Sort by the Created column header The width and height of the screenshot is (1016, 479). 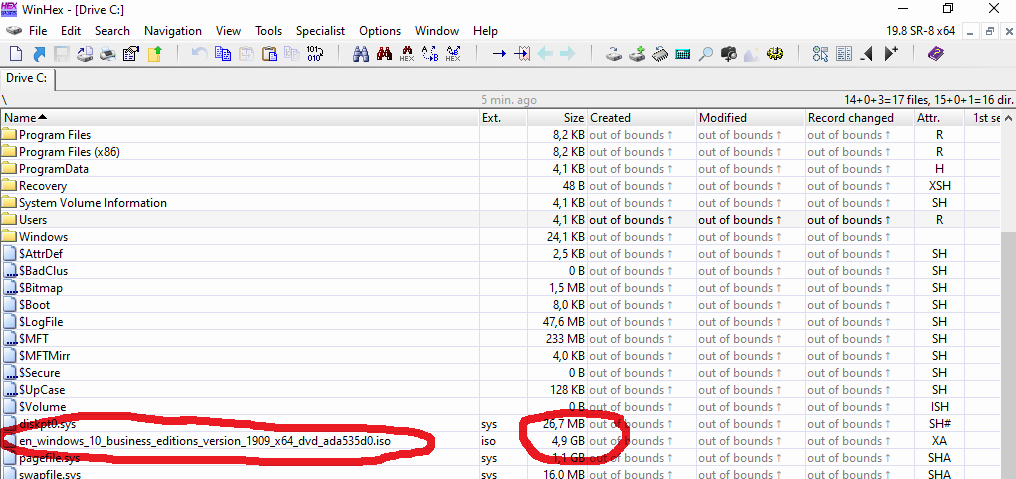tap(641, 117)
